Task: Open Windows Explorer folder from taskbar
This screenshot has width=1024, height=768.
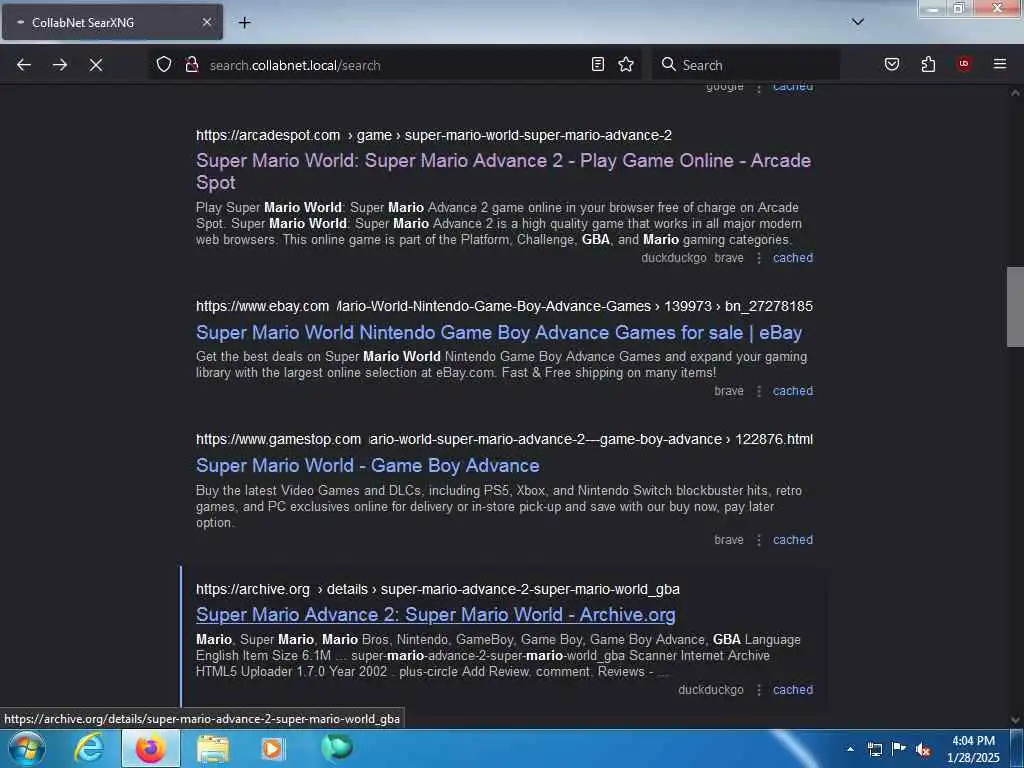Action: click(213, 749)
